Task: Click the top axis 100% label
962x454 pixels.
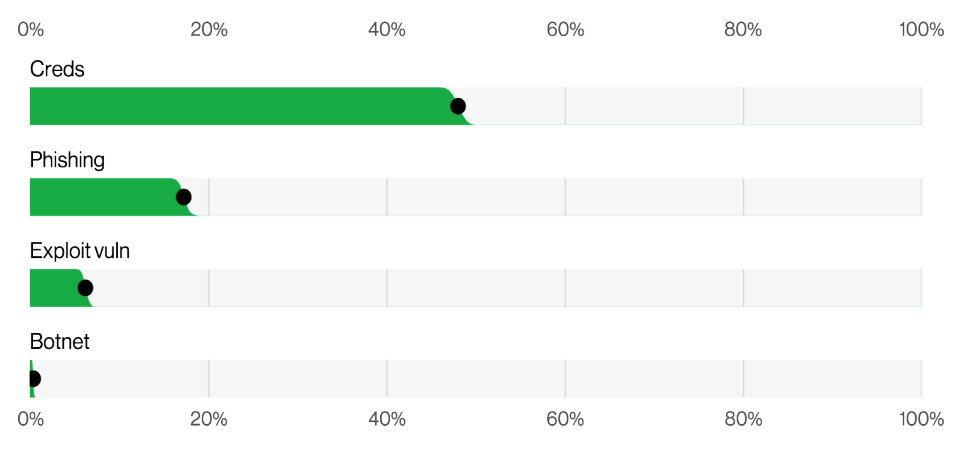Action: (922, 29)
